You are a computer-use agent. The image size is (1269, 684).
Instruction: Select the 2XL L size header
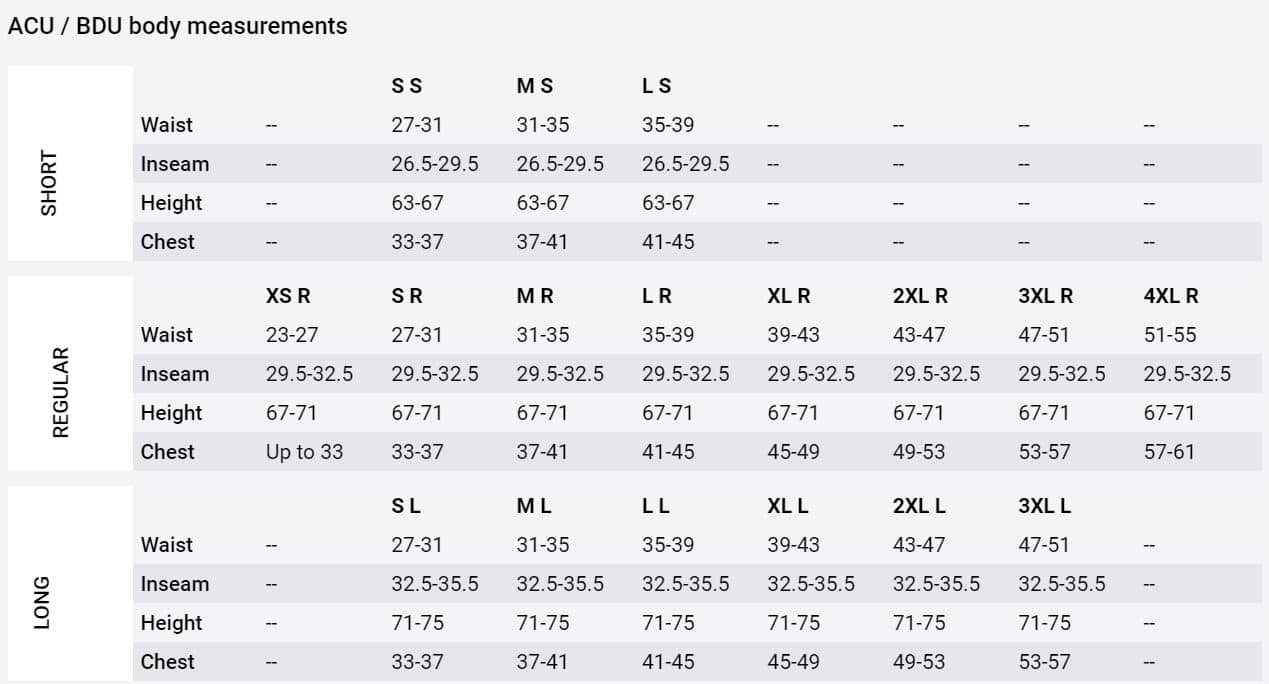click(919, 506)
